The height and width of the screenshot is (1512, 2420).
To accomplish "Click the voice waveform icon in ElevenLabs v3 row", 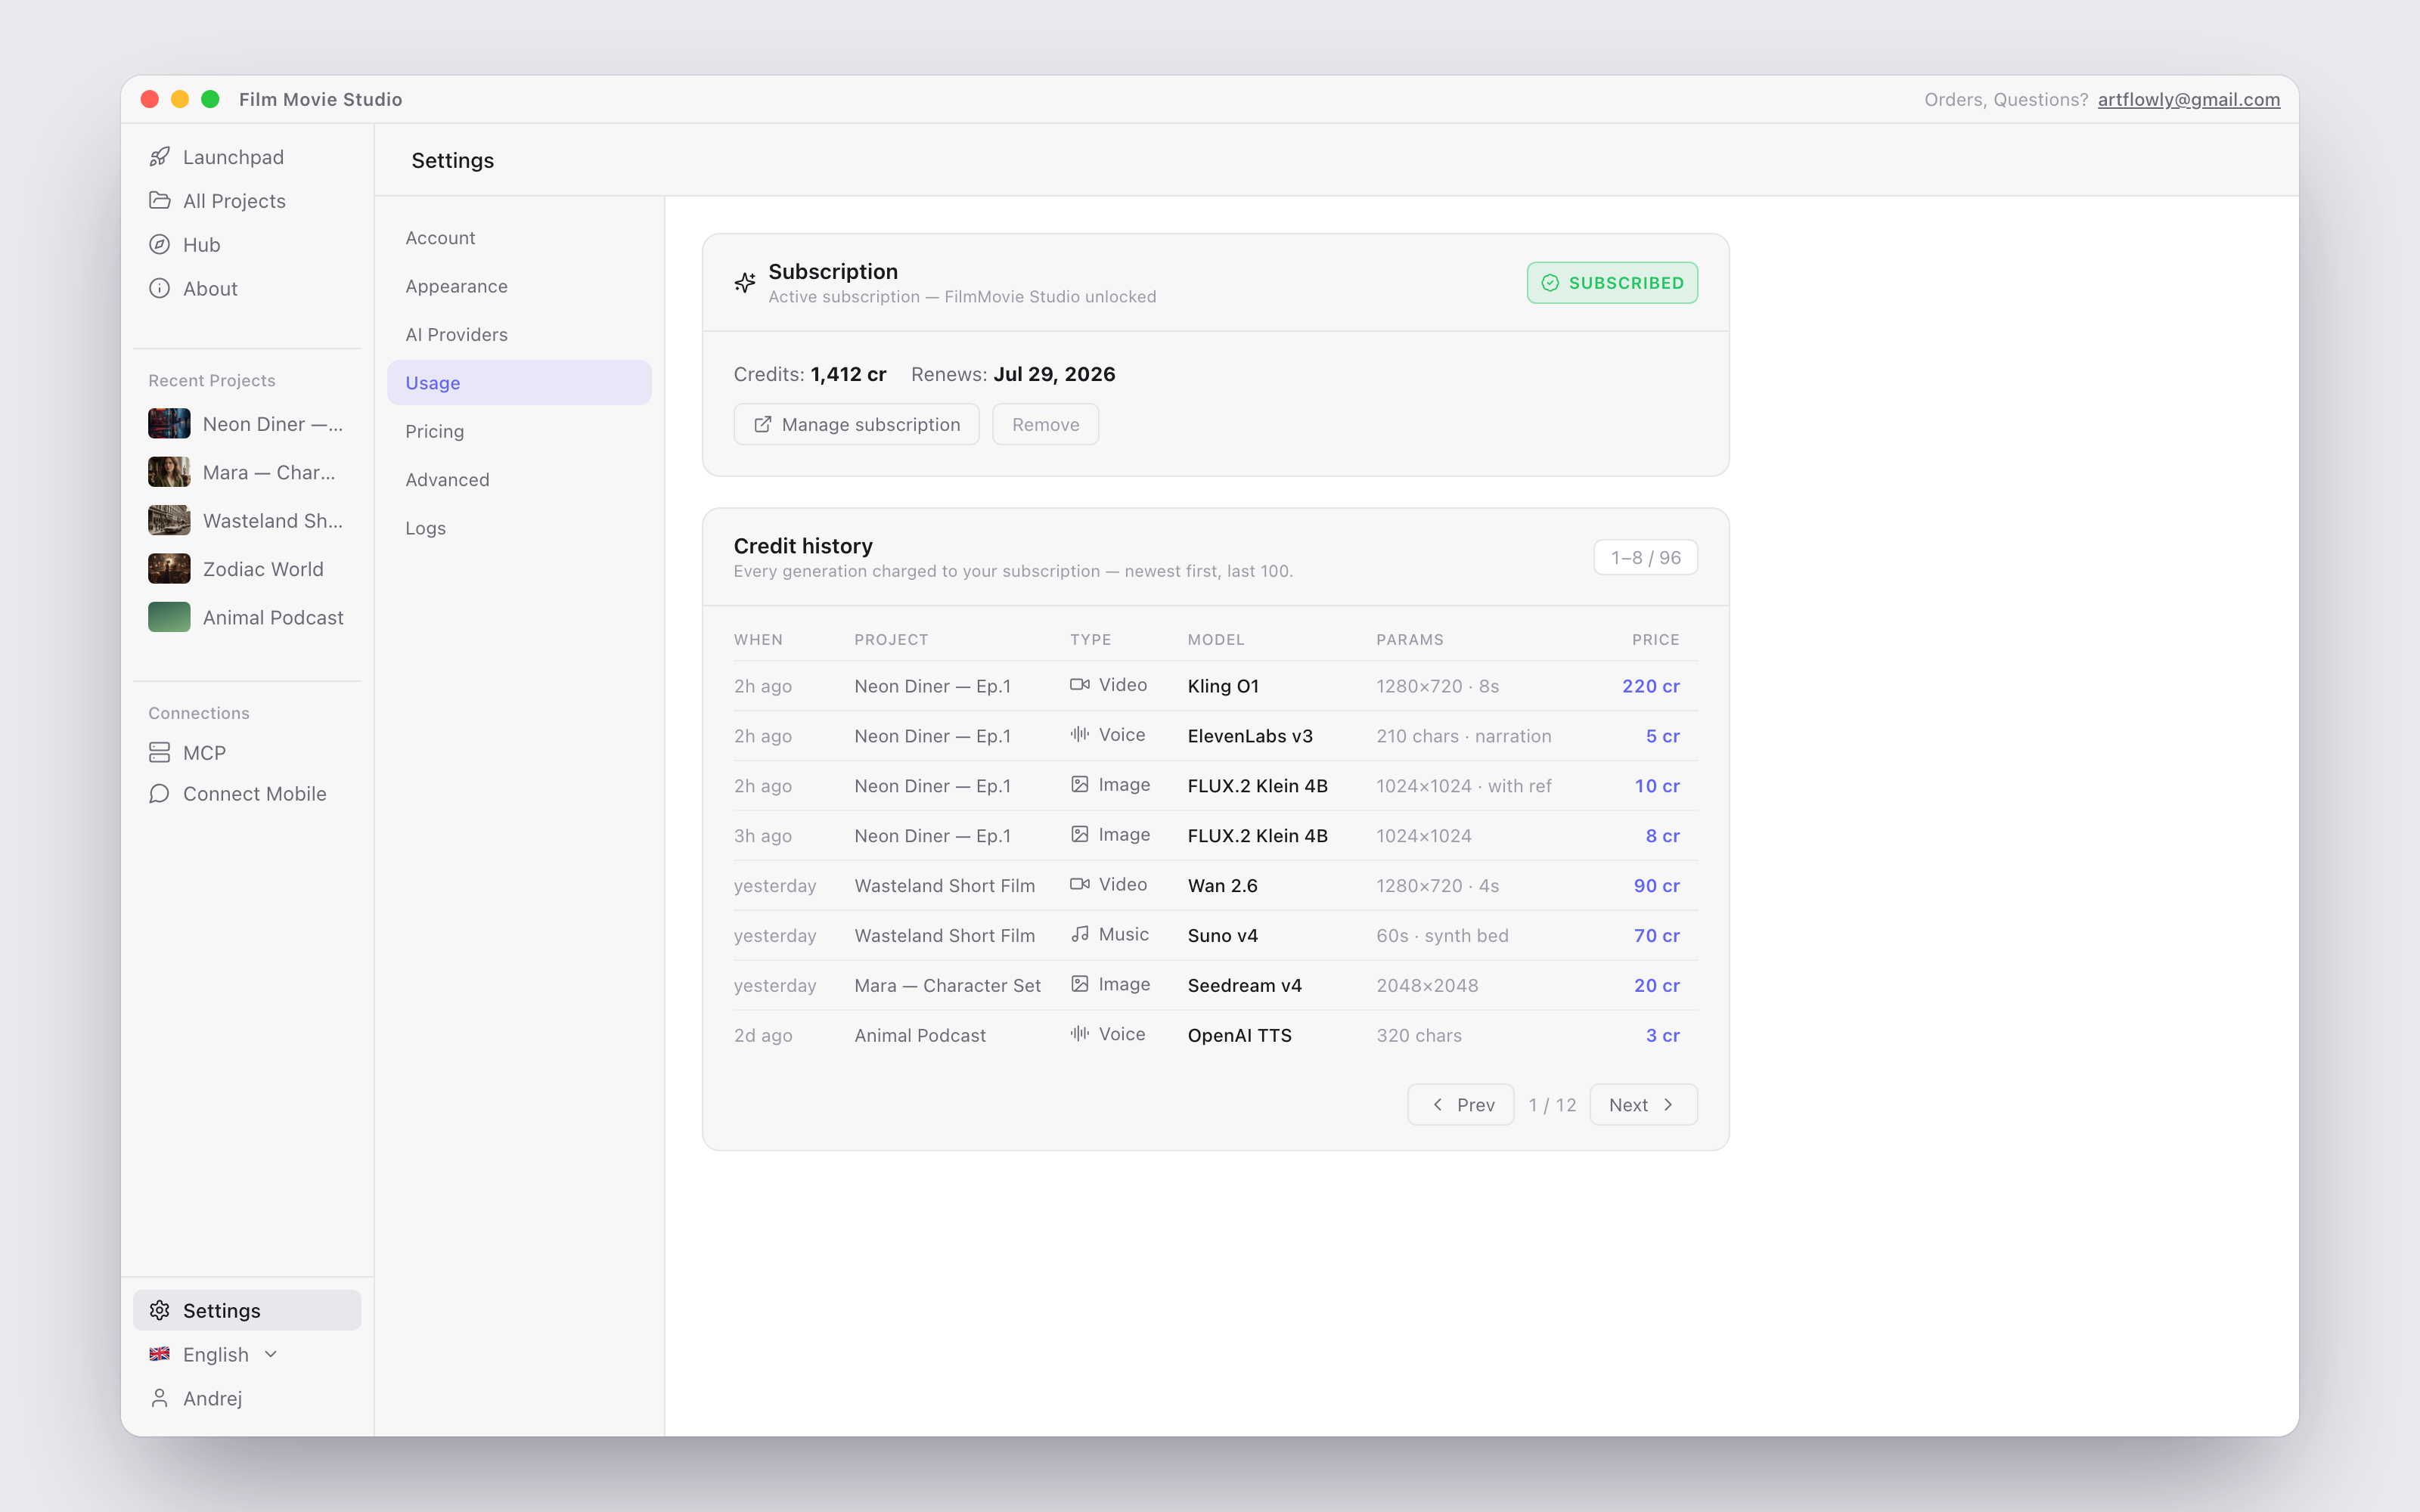I will pyautogui.click(x=1080, y=735).
